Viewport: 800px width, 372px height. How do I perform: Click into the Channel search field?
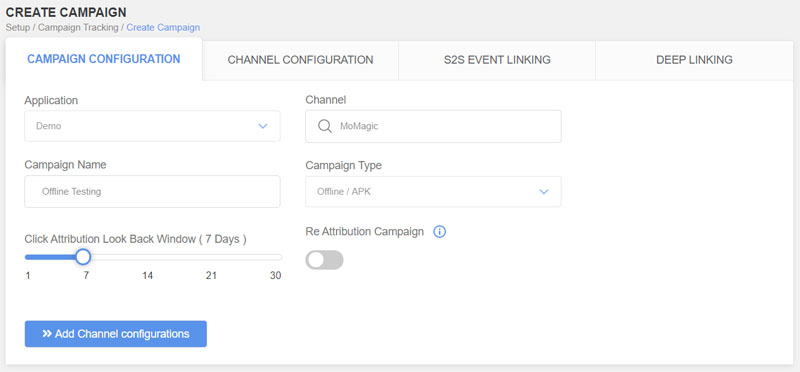click(433, 126)
